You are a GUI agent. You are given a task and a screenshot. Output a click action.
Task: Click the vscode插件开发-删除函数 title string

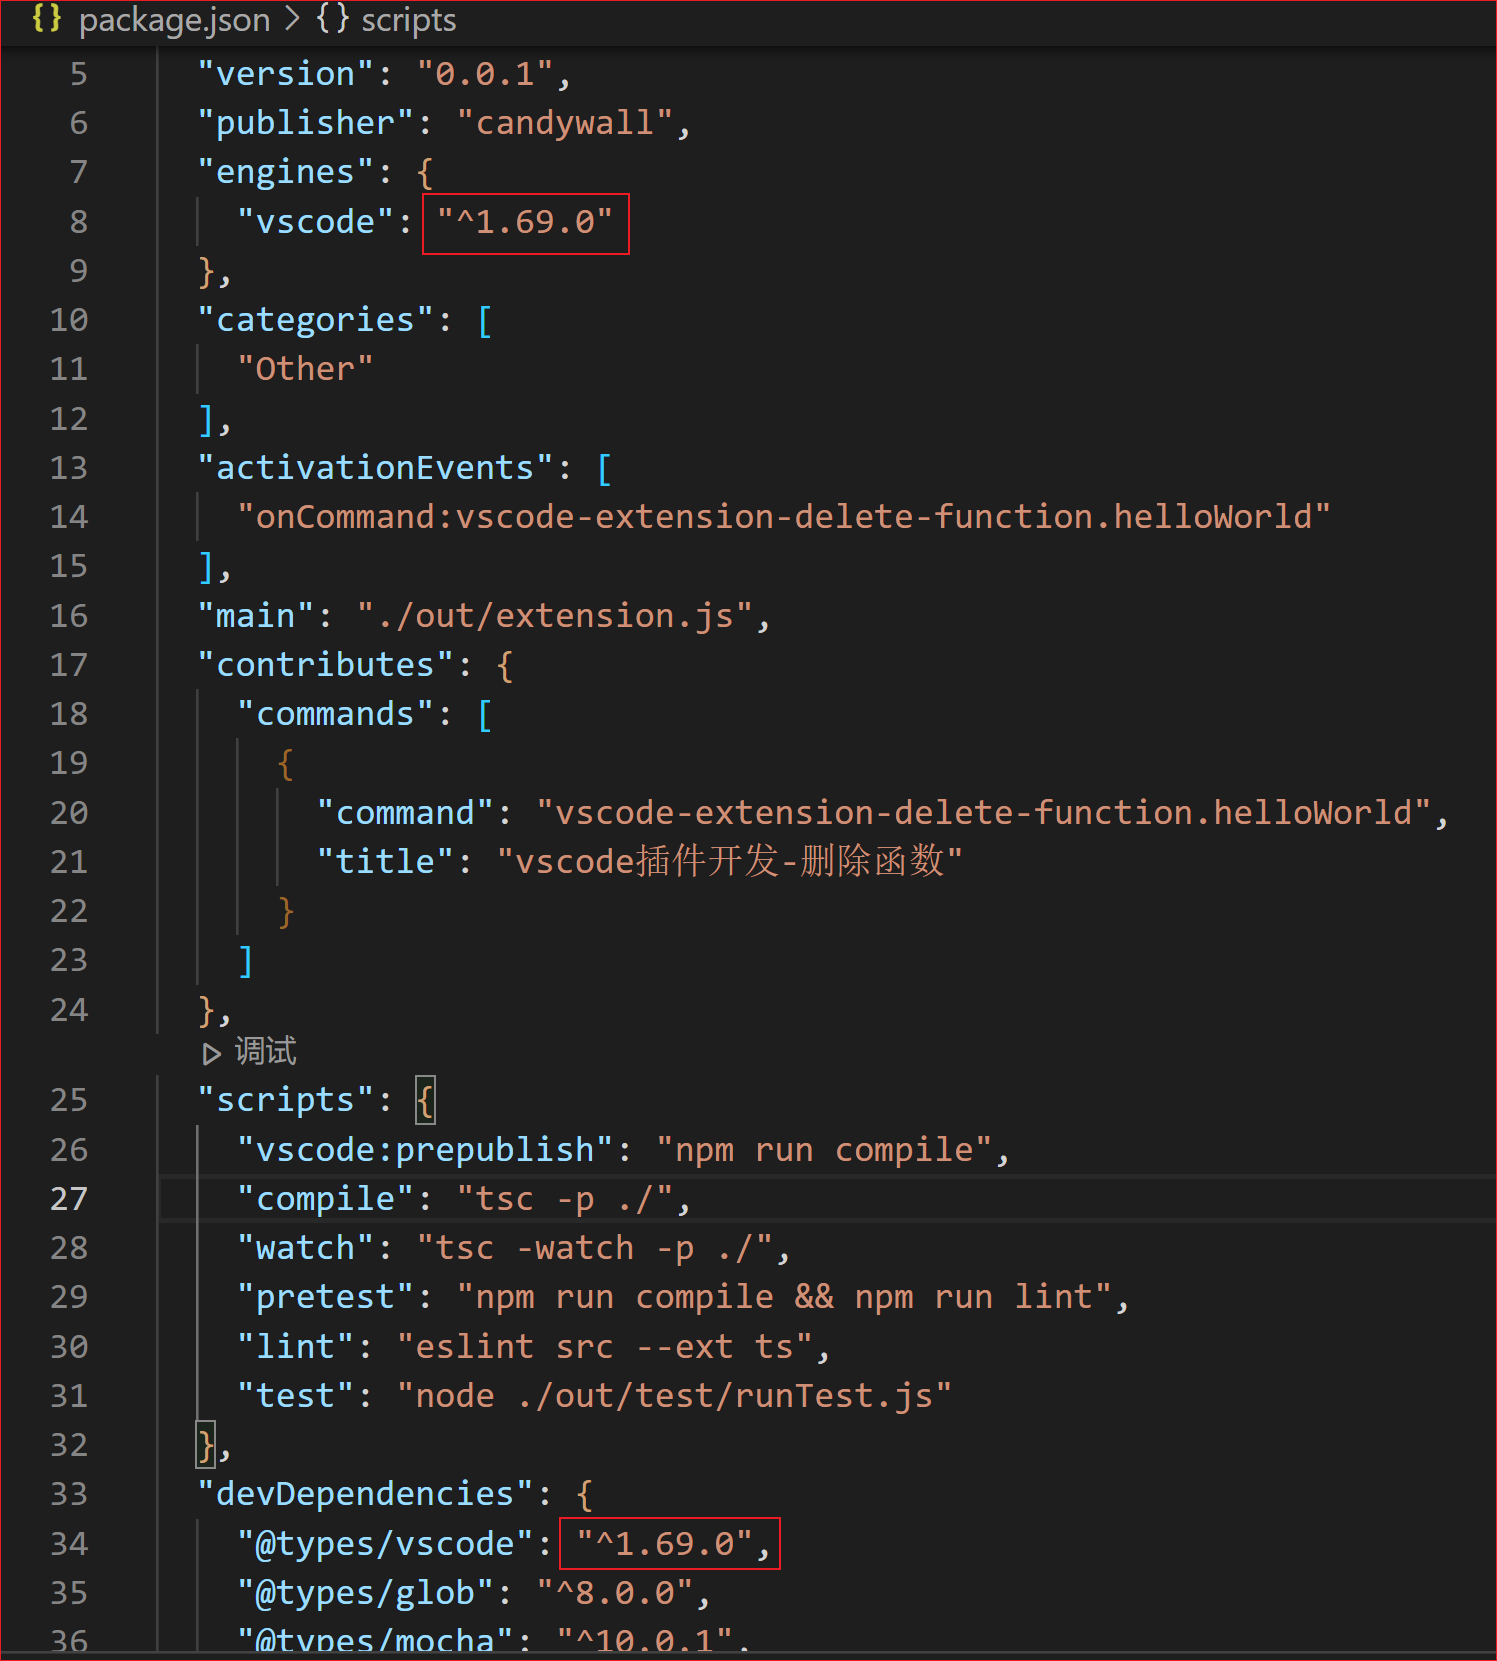click(730, 862)
